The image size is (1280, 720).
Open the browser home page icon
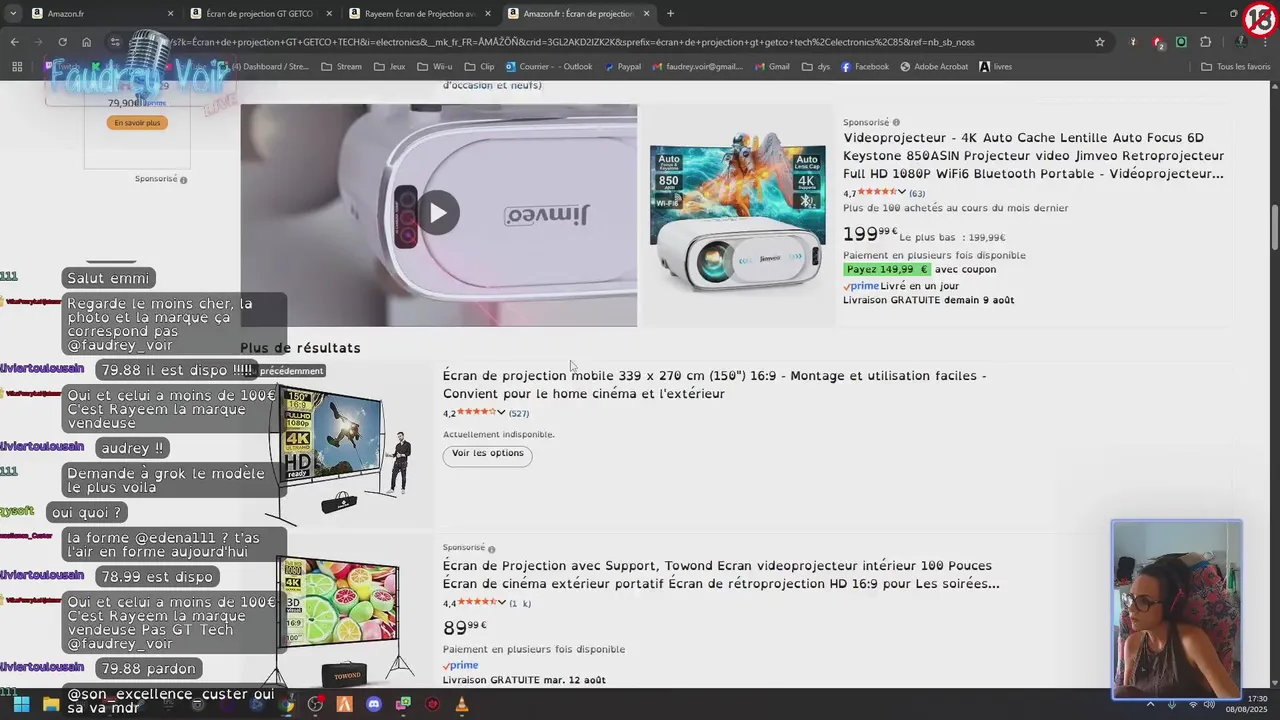click(x=86, y=42)
